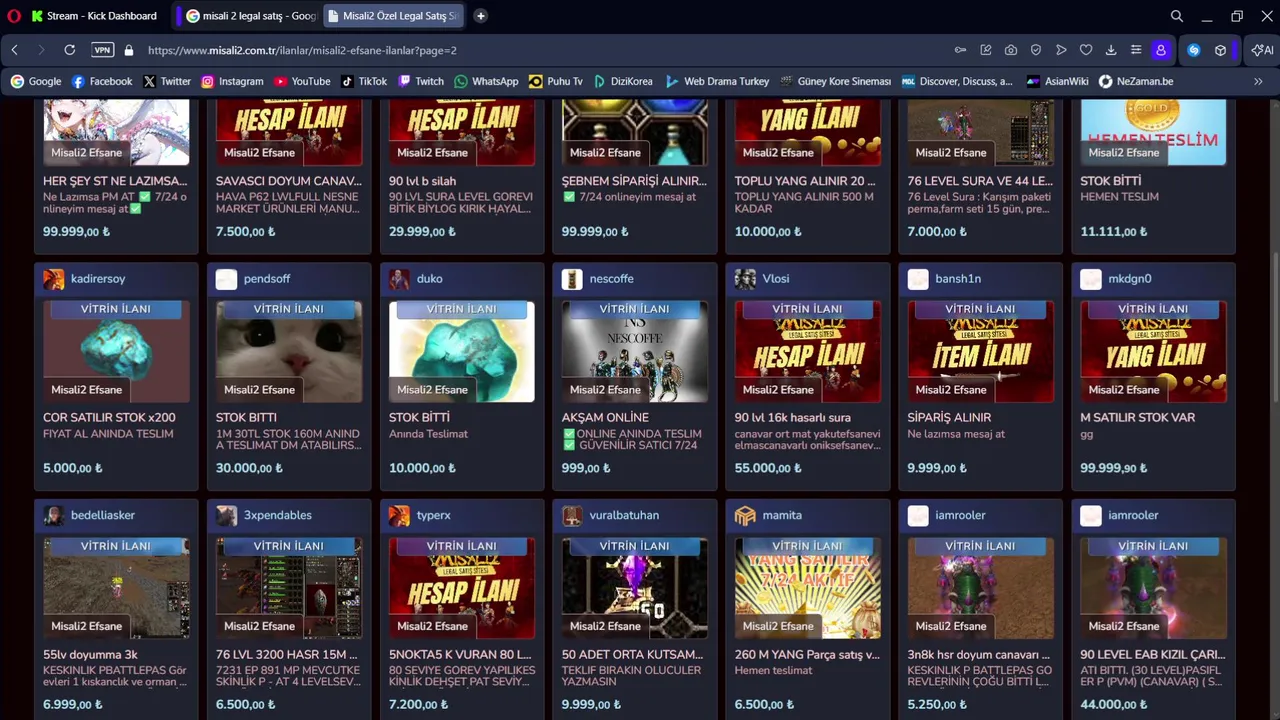Take a snapshot with the camera icon
The image size is (1280, 720).
click(1011, 50)
